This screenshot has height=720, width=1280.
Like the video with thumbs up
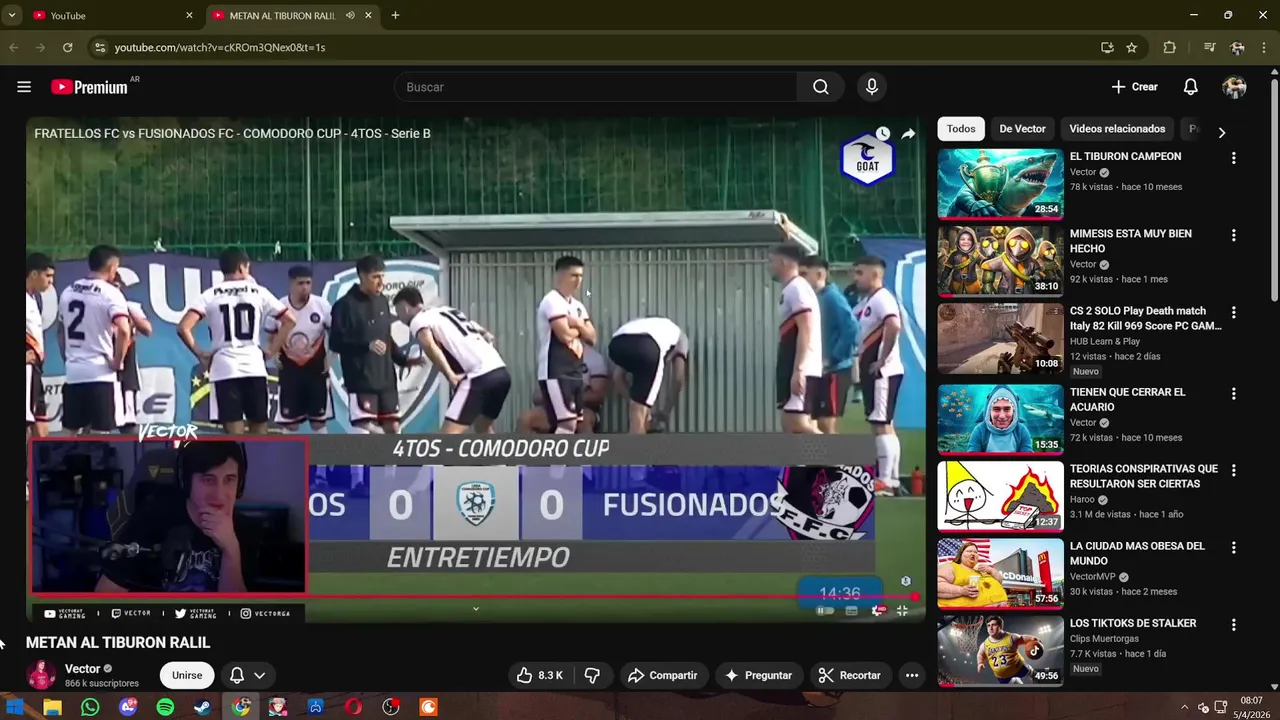point(539,675)
